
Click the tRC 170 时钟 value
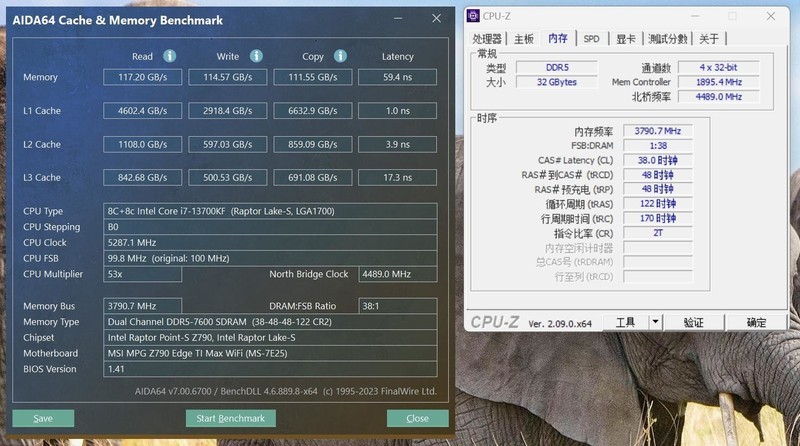pos(658,218)
